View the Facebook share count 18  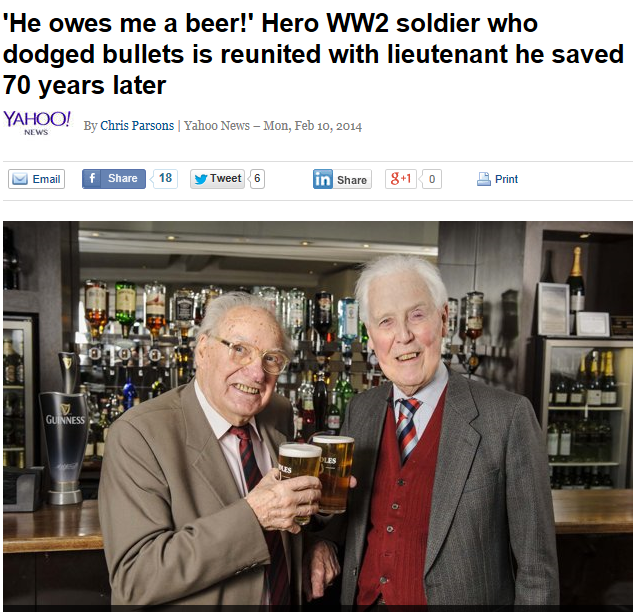(x=165, y=178)
